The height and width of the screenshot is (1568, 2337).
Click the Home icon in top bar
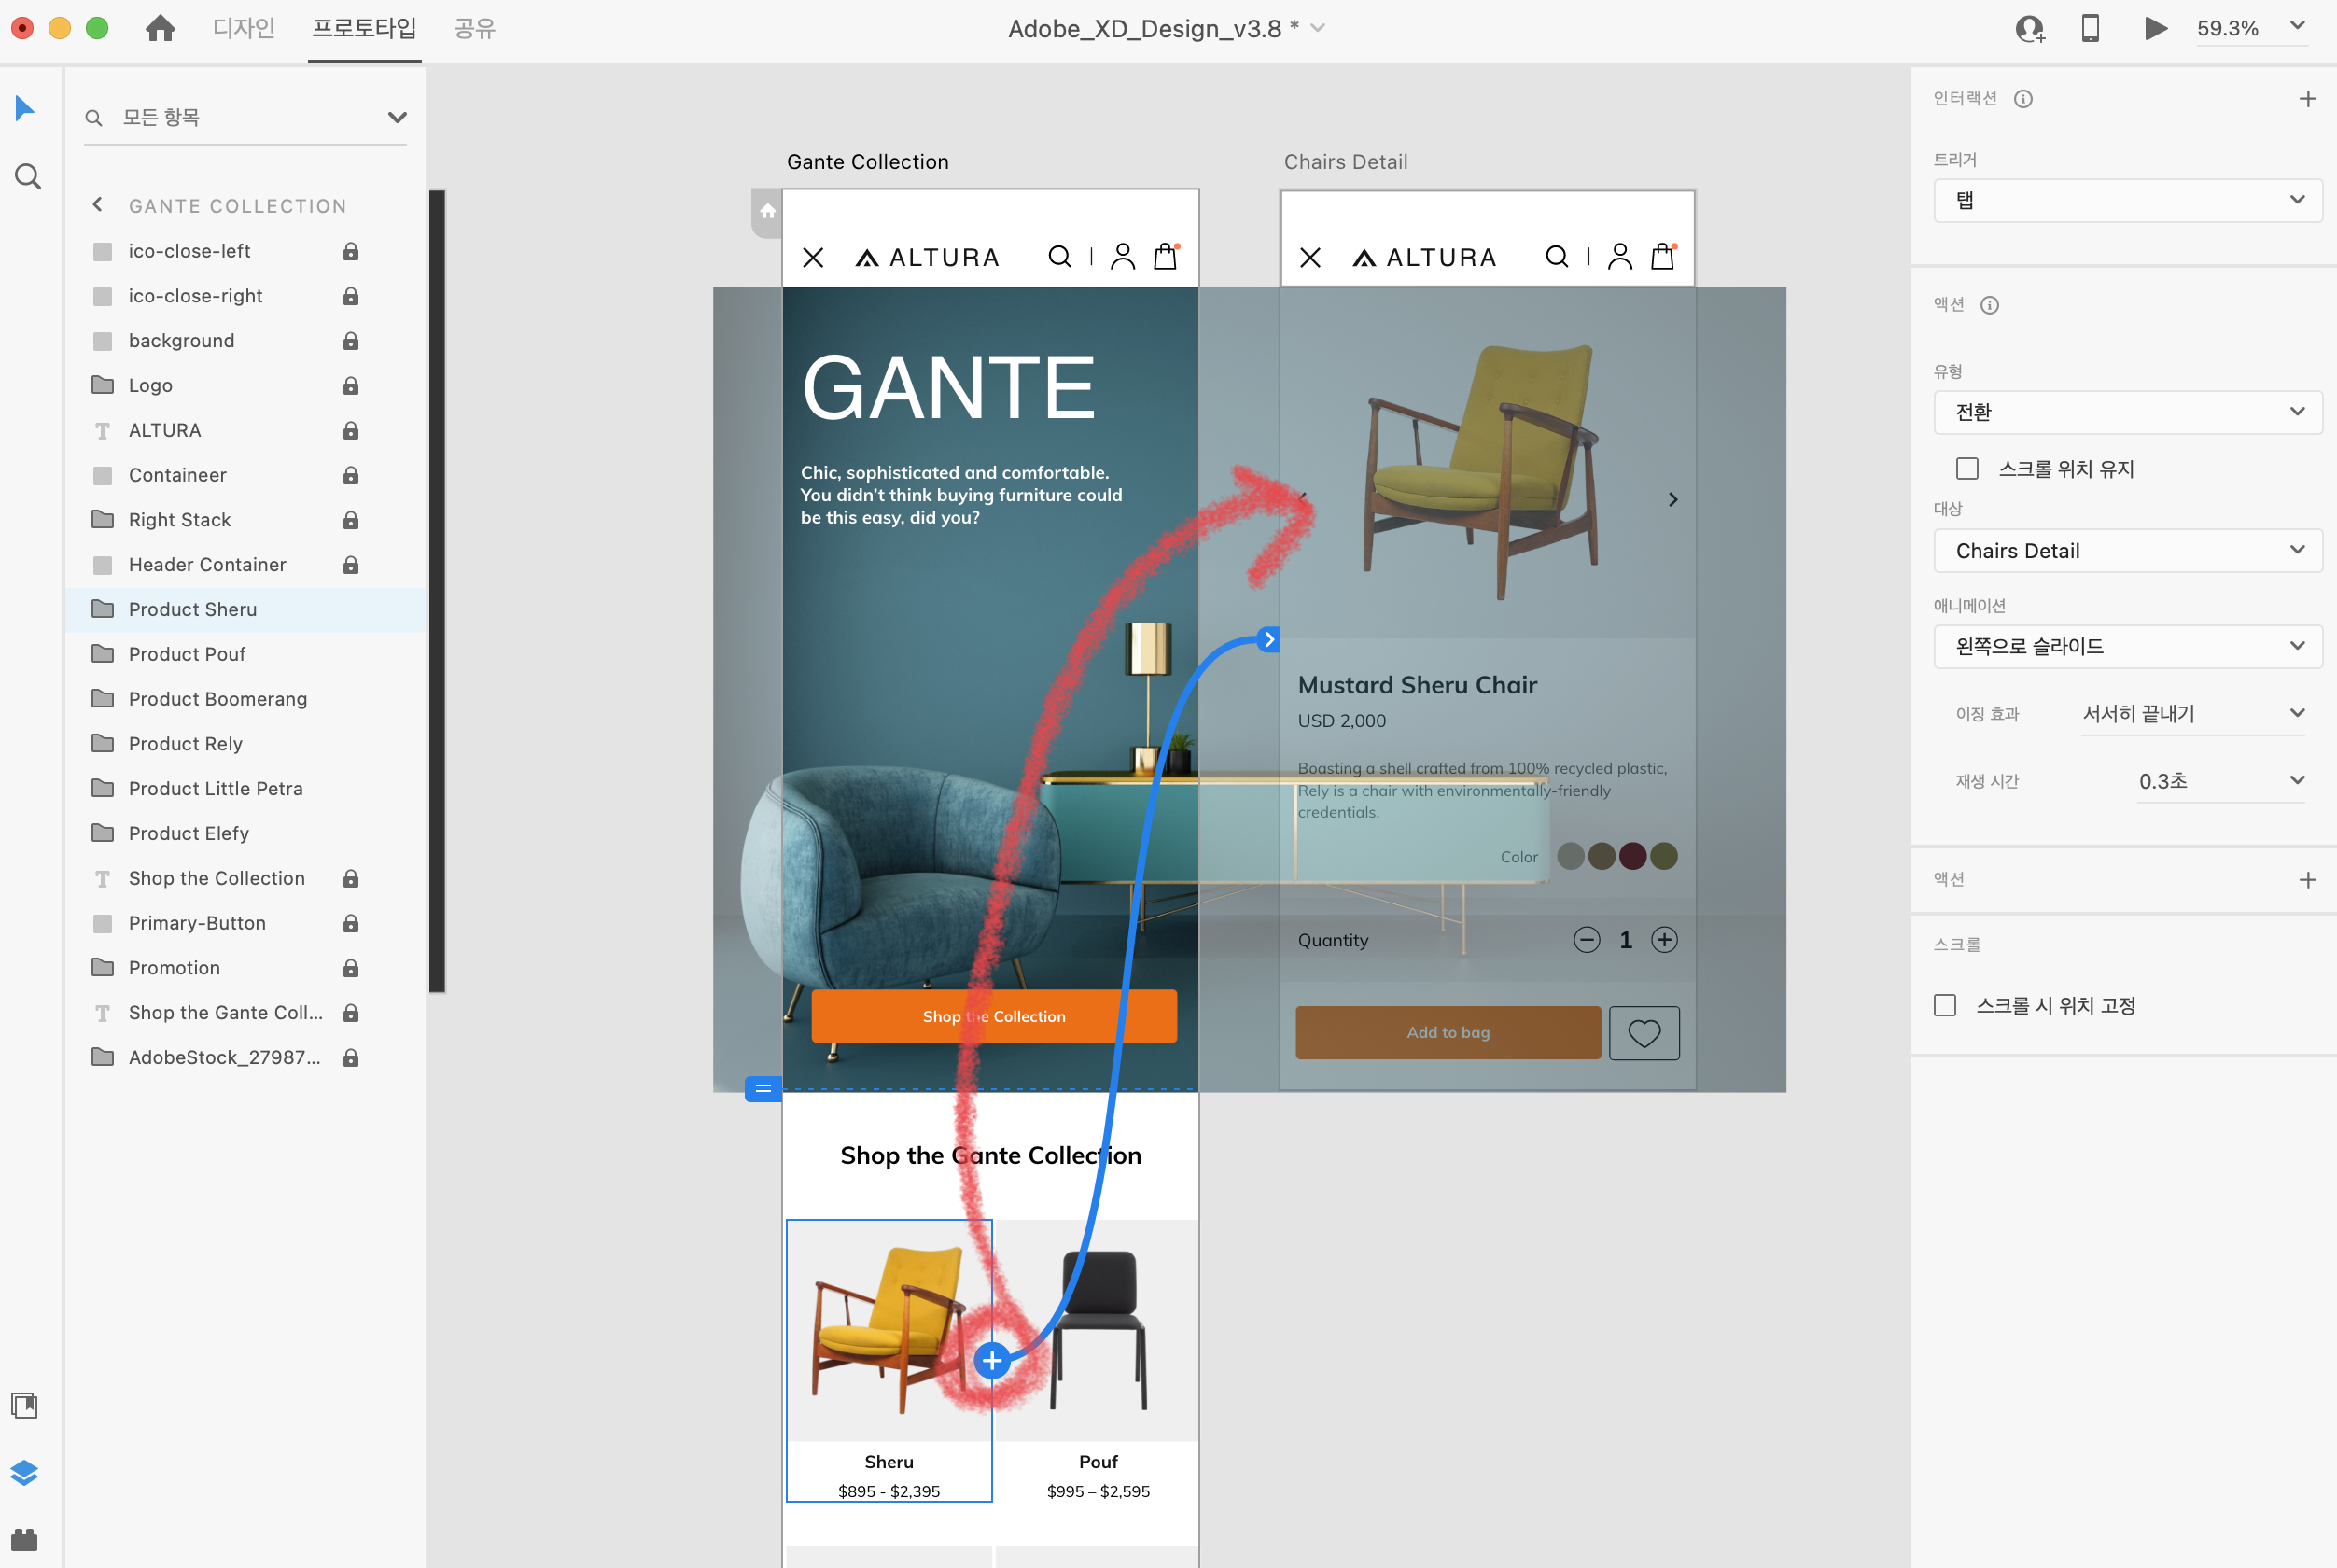[x=160, y=28]
